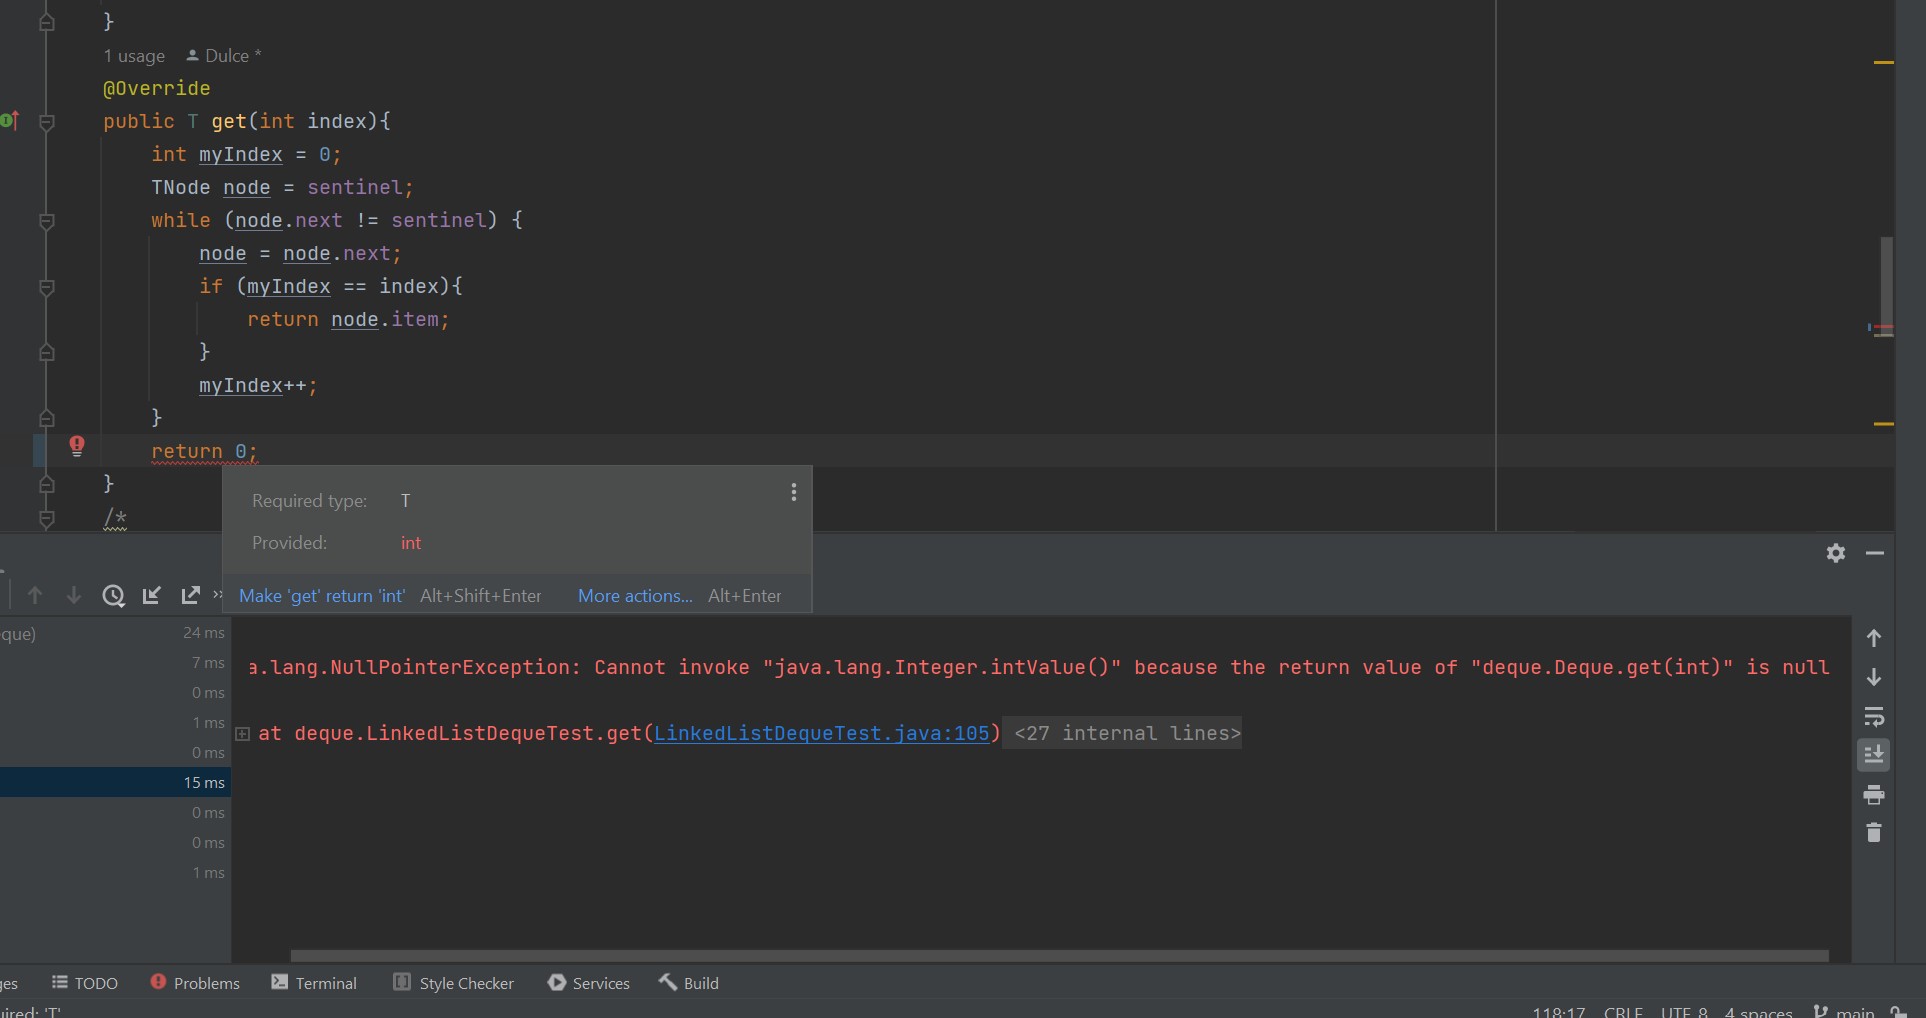Go to next failed test with down arrow
1926x1018 pixels.
(x=73, y=595)
